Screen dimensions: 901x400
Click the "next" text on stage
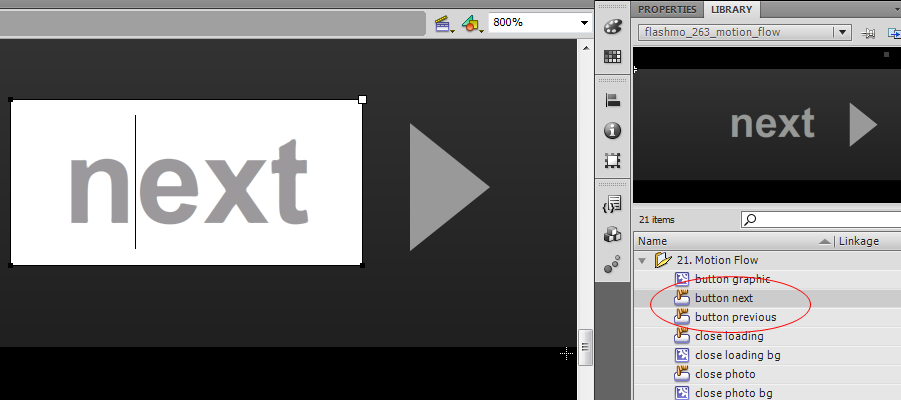(x=189, y=182)
